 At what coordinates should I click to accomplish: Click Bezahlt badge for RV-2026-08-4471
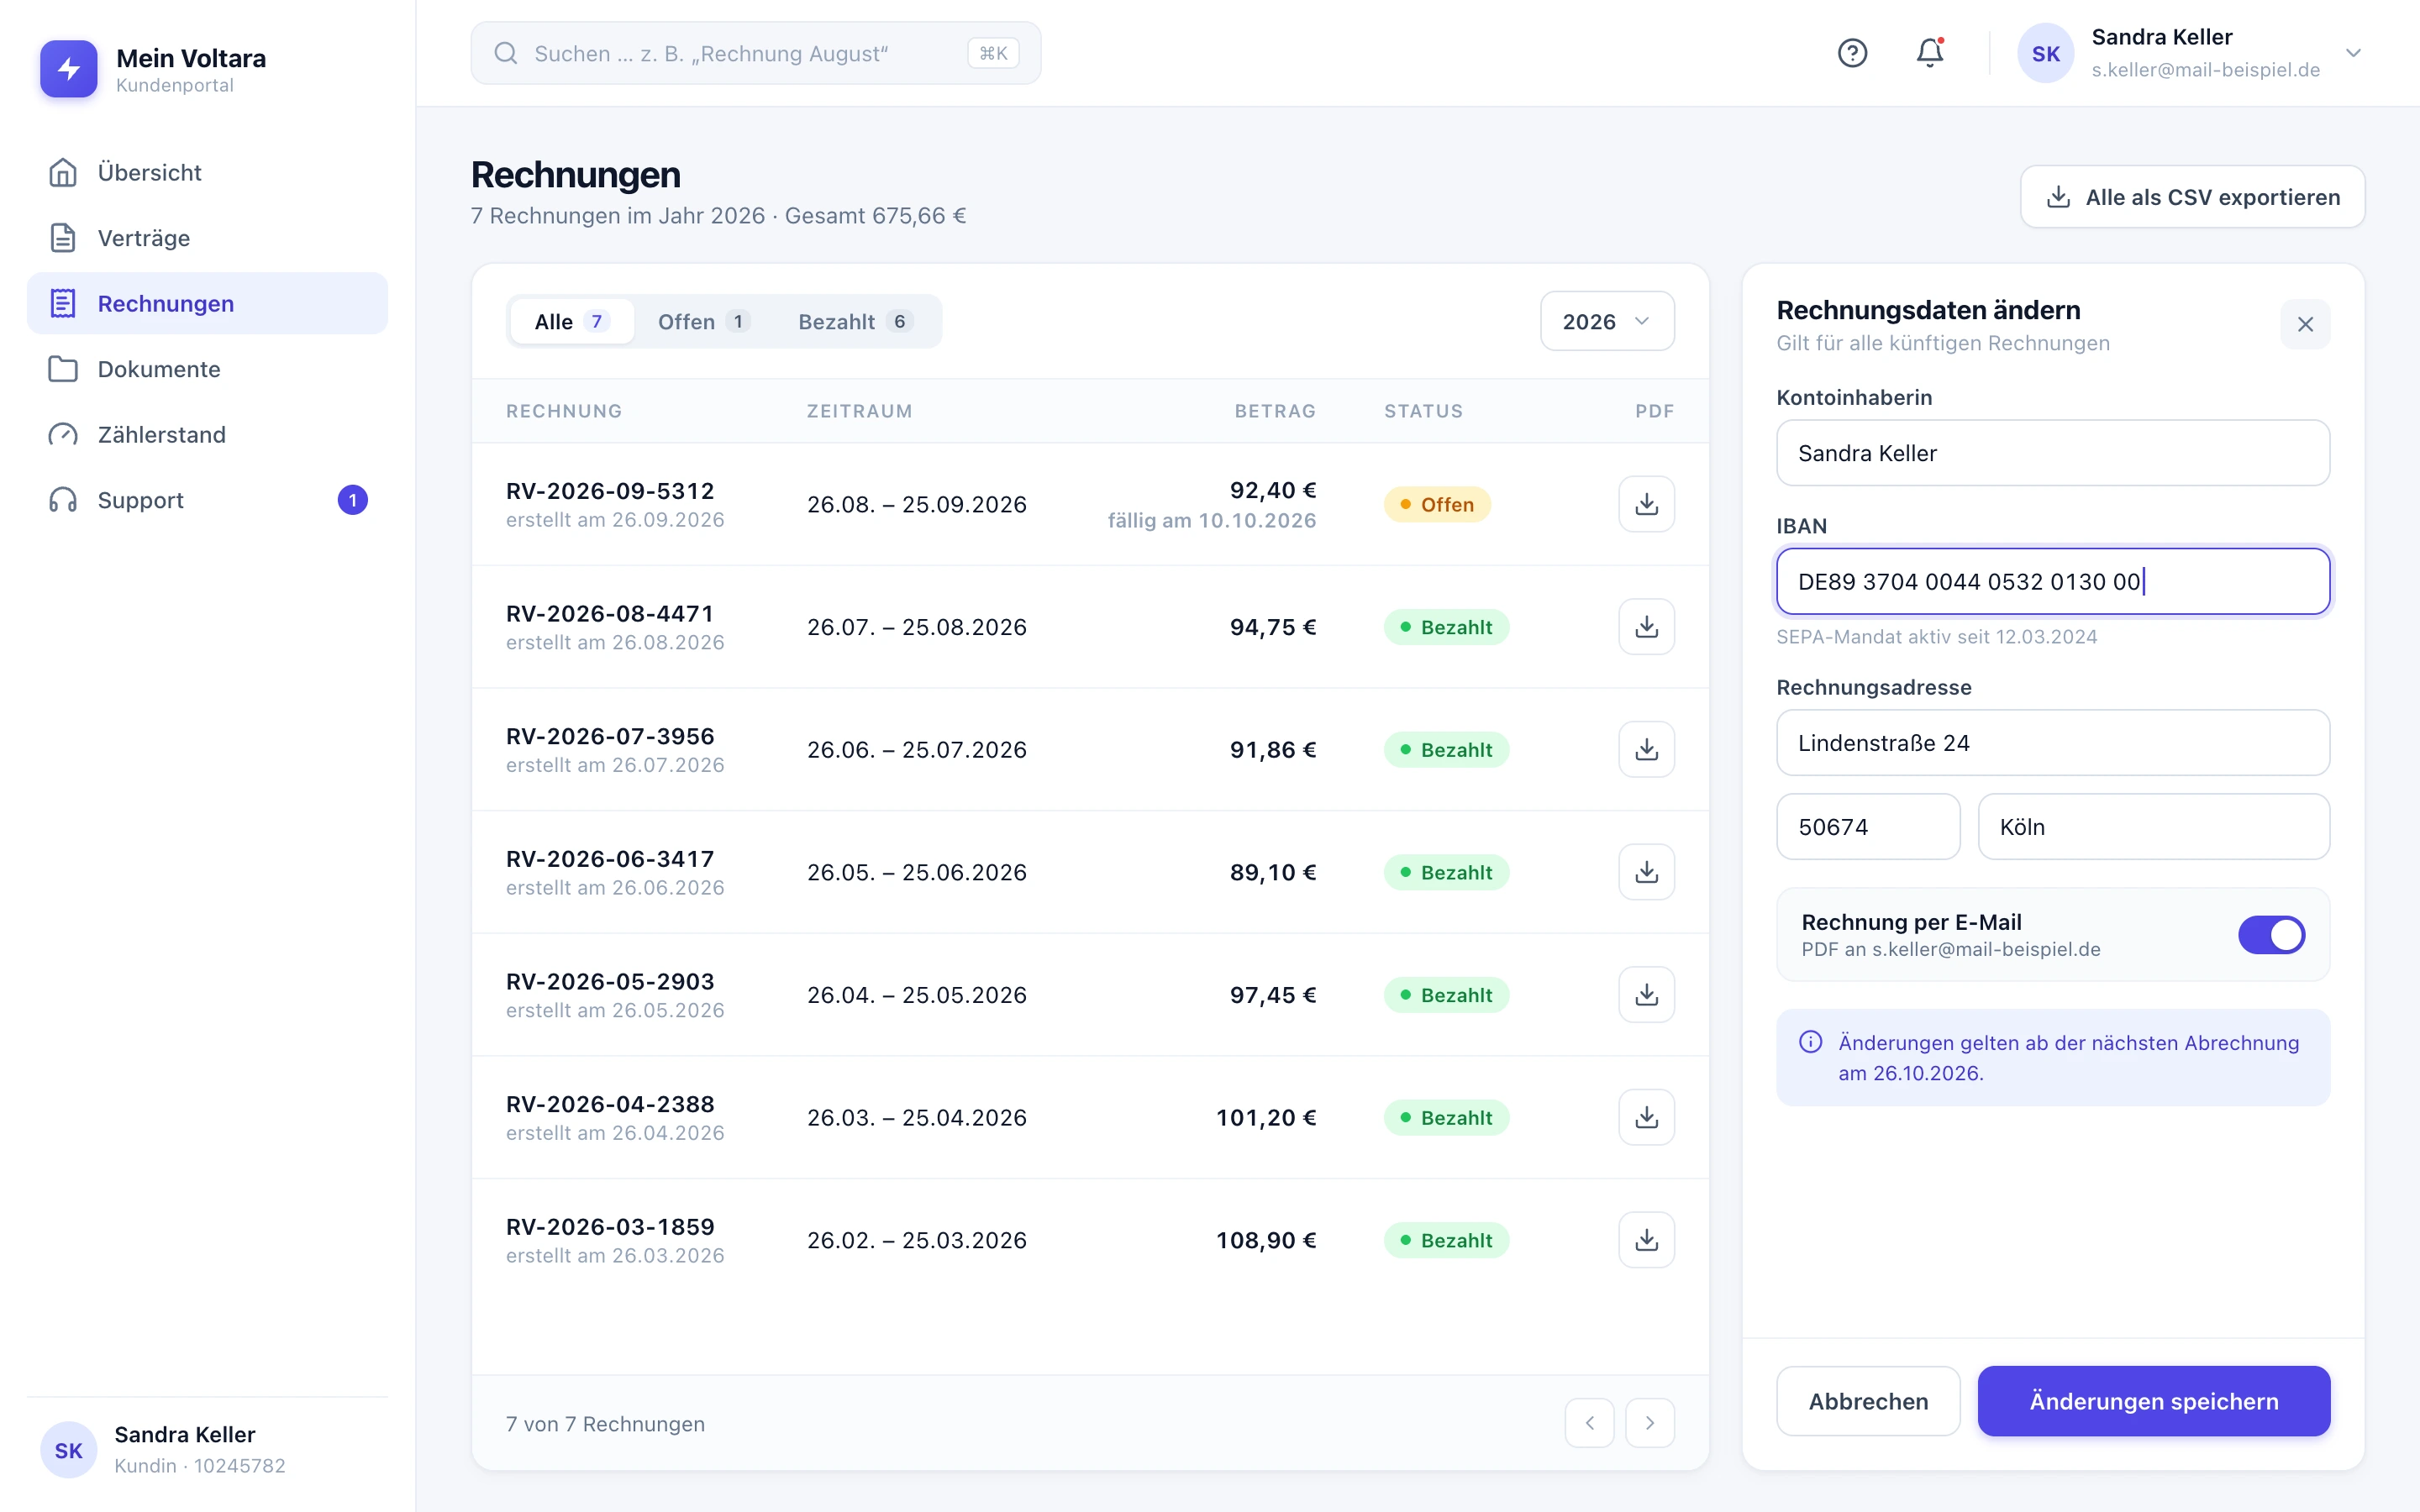click(1446, 627)
